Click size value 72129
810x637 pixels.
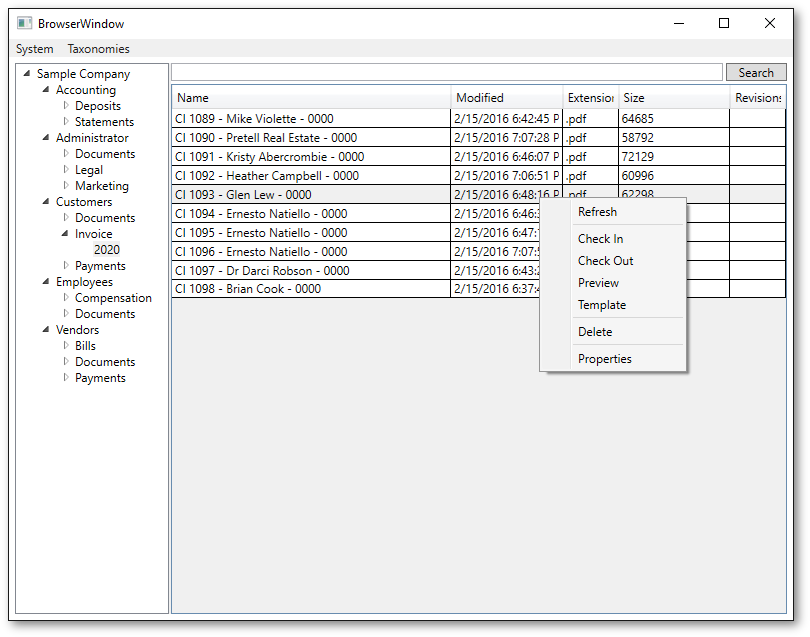tap(637, 157)
